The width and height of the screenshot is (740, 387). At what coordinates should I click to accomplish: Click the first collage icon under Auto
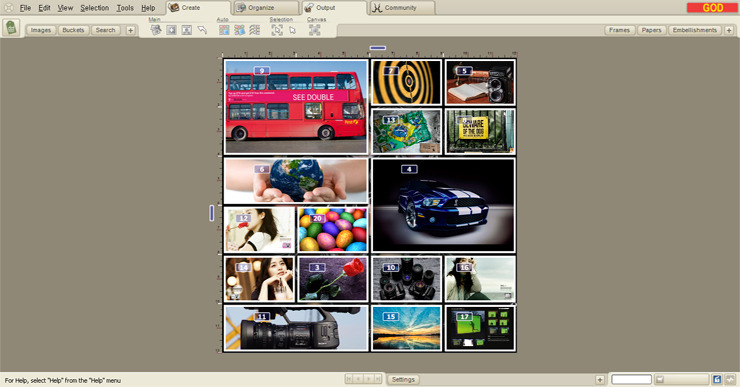[x=224, y=30]
